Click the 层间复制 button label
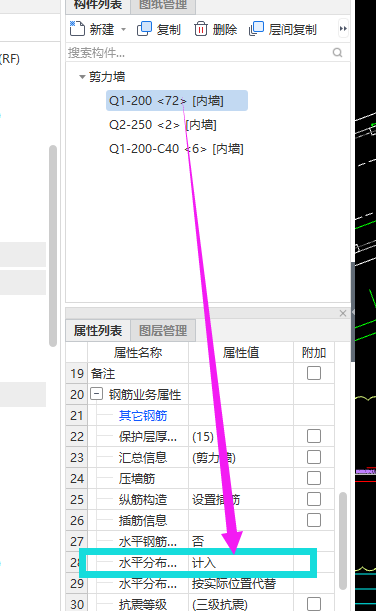Screen dimensions: 376x611 coord(292,29)
